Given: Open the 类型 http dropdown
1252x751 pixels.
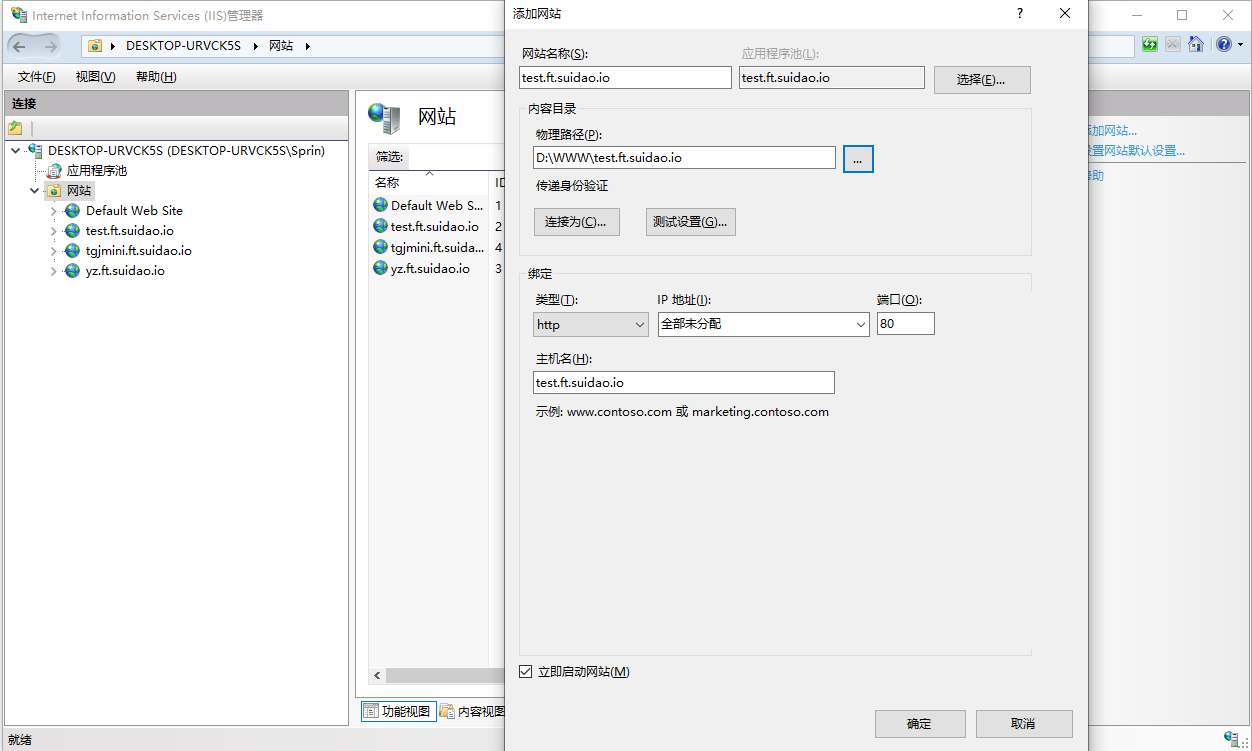Looking at the screenshot, I should tap(591, 324).
